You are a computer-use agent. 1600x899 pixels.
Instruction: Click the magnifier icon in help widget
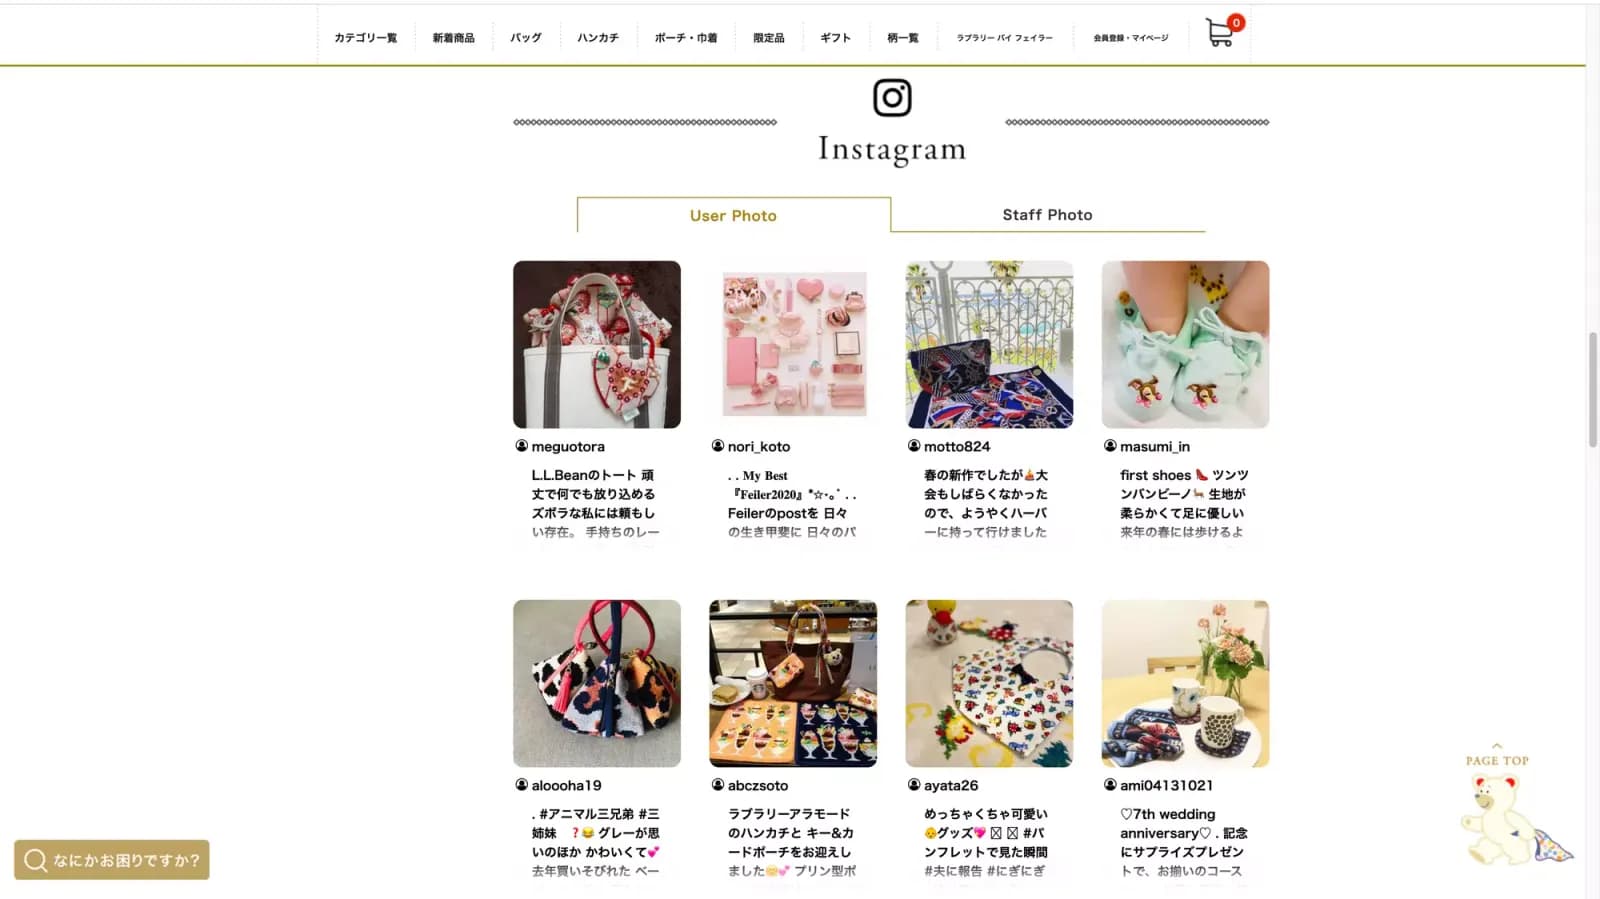[35, 860]
